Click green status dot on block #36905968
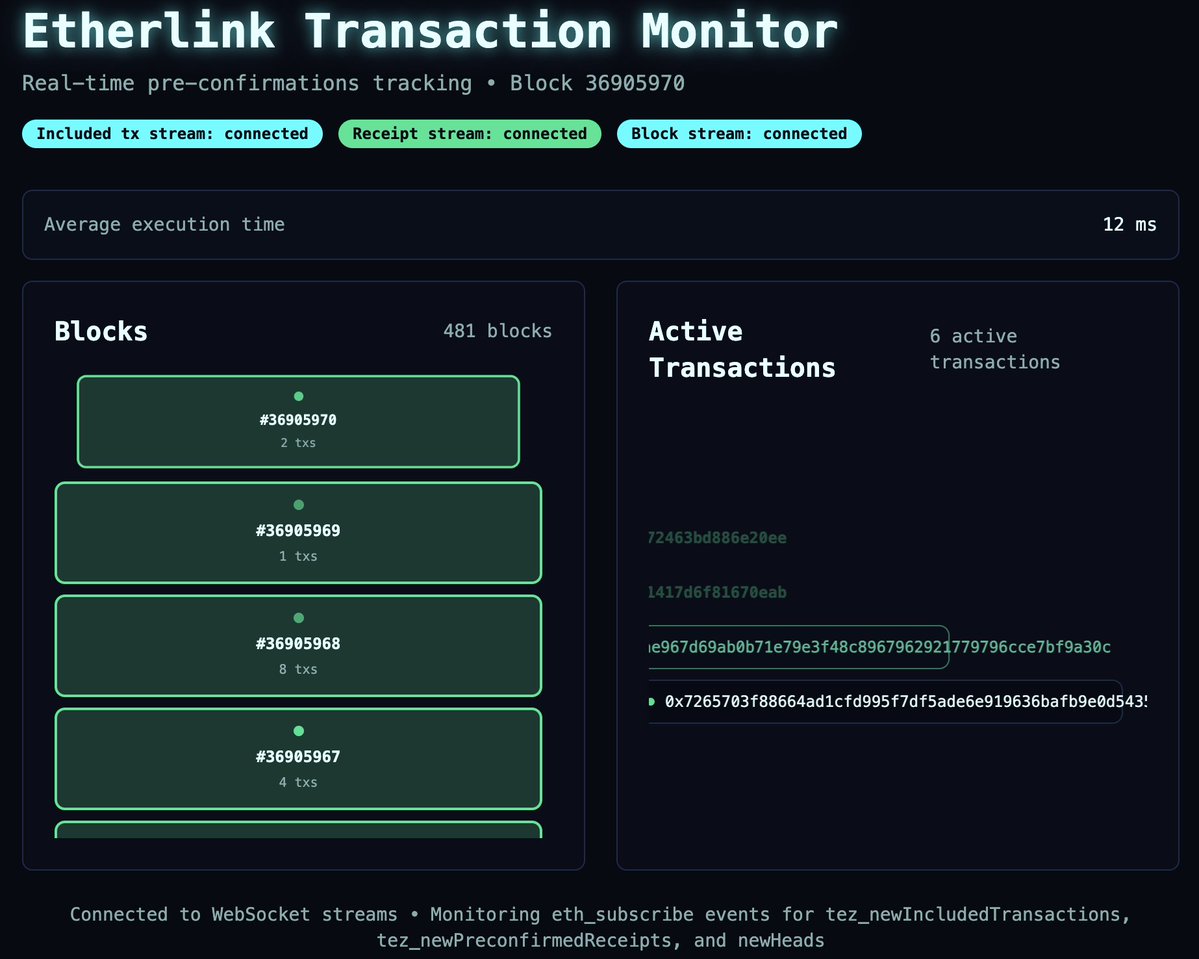This screenshot has width=1199, height=959. pyautogui.click(x=299, y=618)
